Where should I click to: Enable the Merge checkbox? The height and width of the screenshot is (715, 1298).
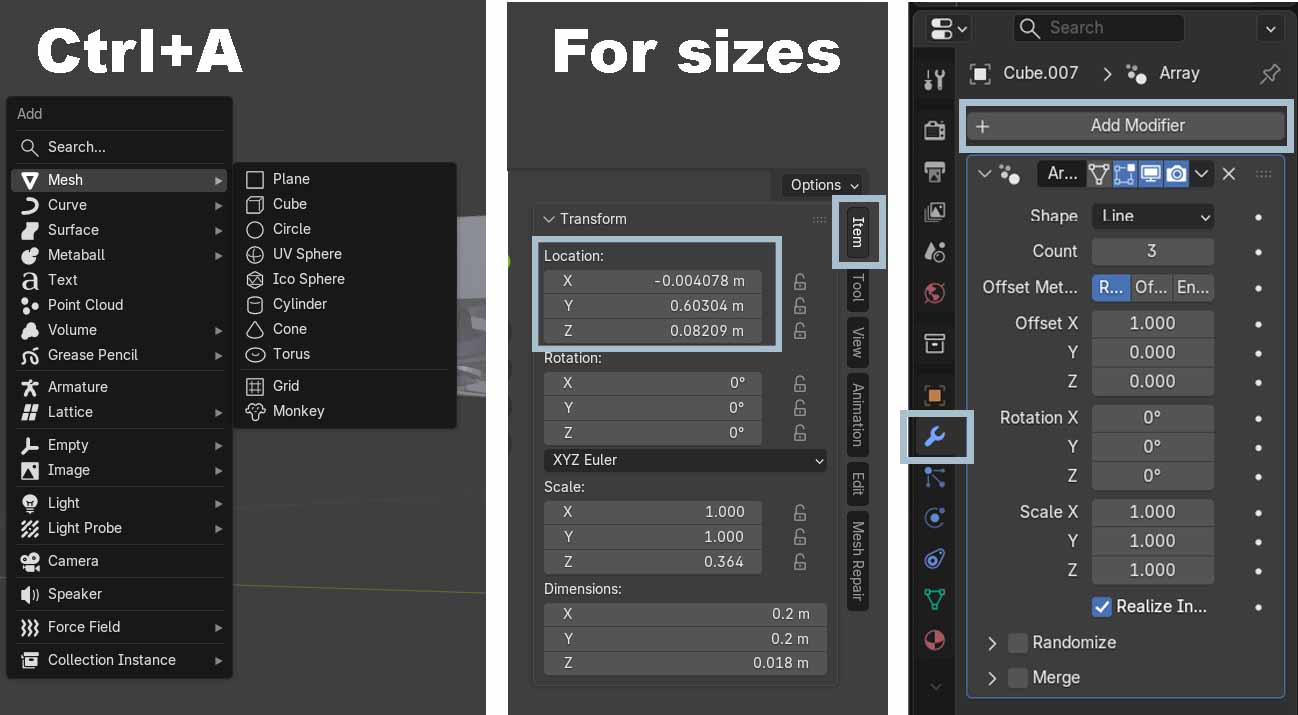(1018, 677)
